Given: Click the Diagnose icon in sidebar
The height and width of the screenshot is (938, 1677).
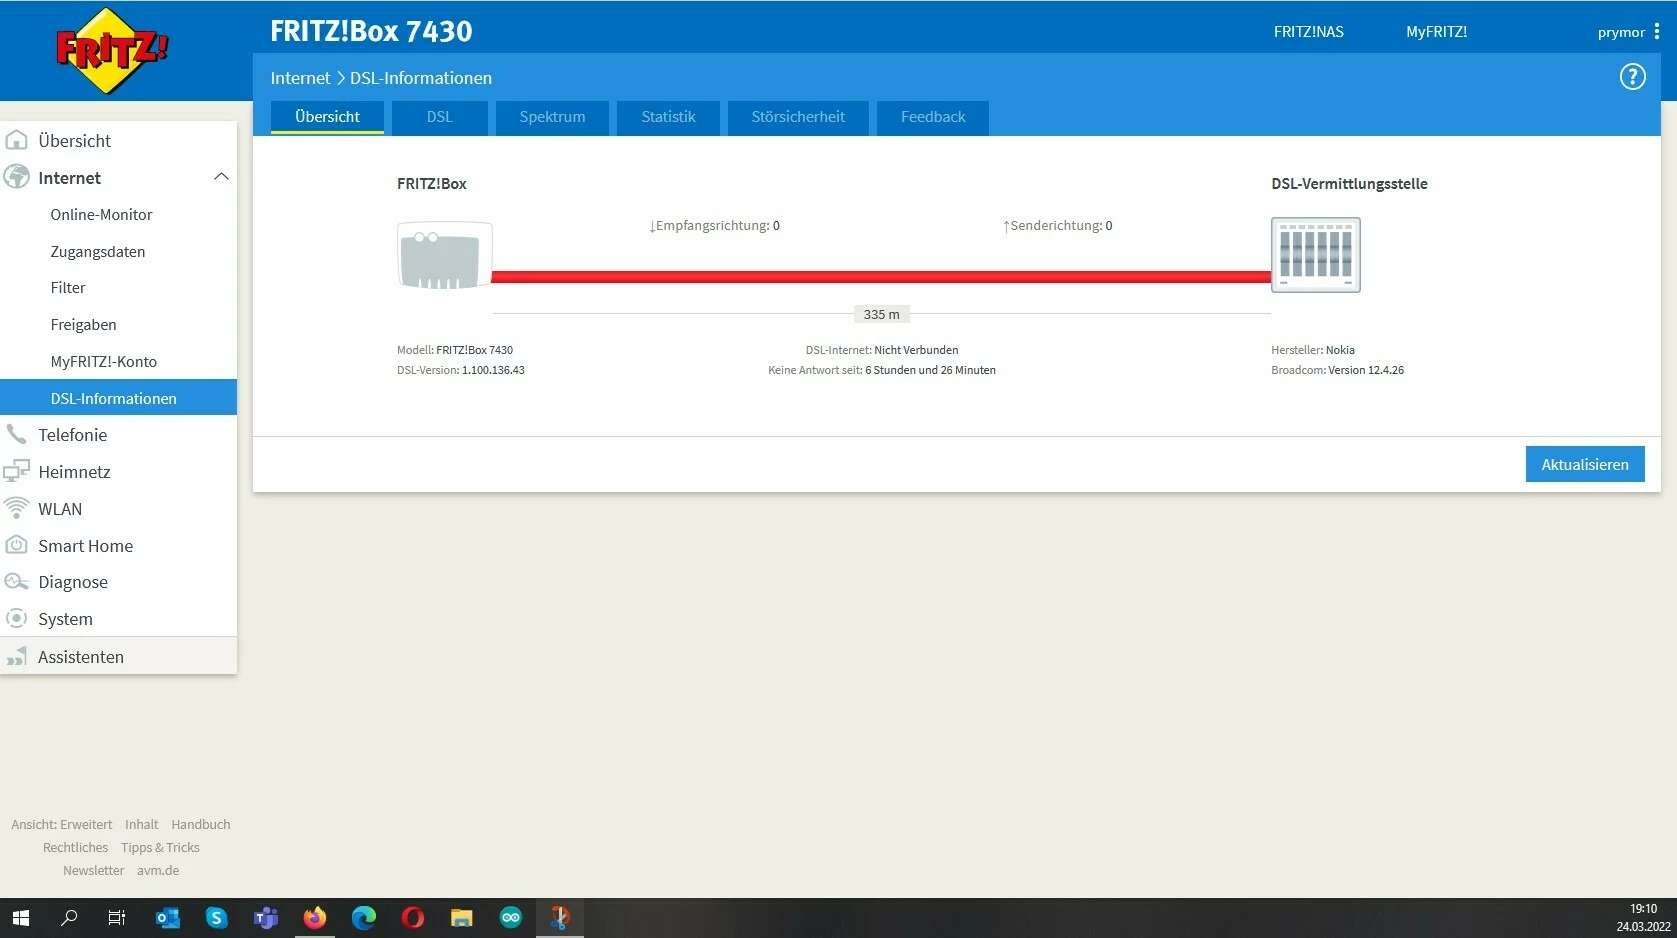Looking at the screenshot, I should [16, 582].
